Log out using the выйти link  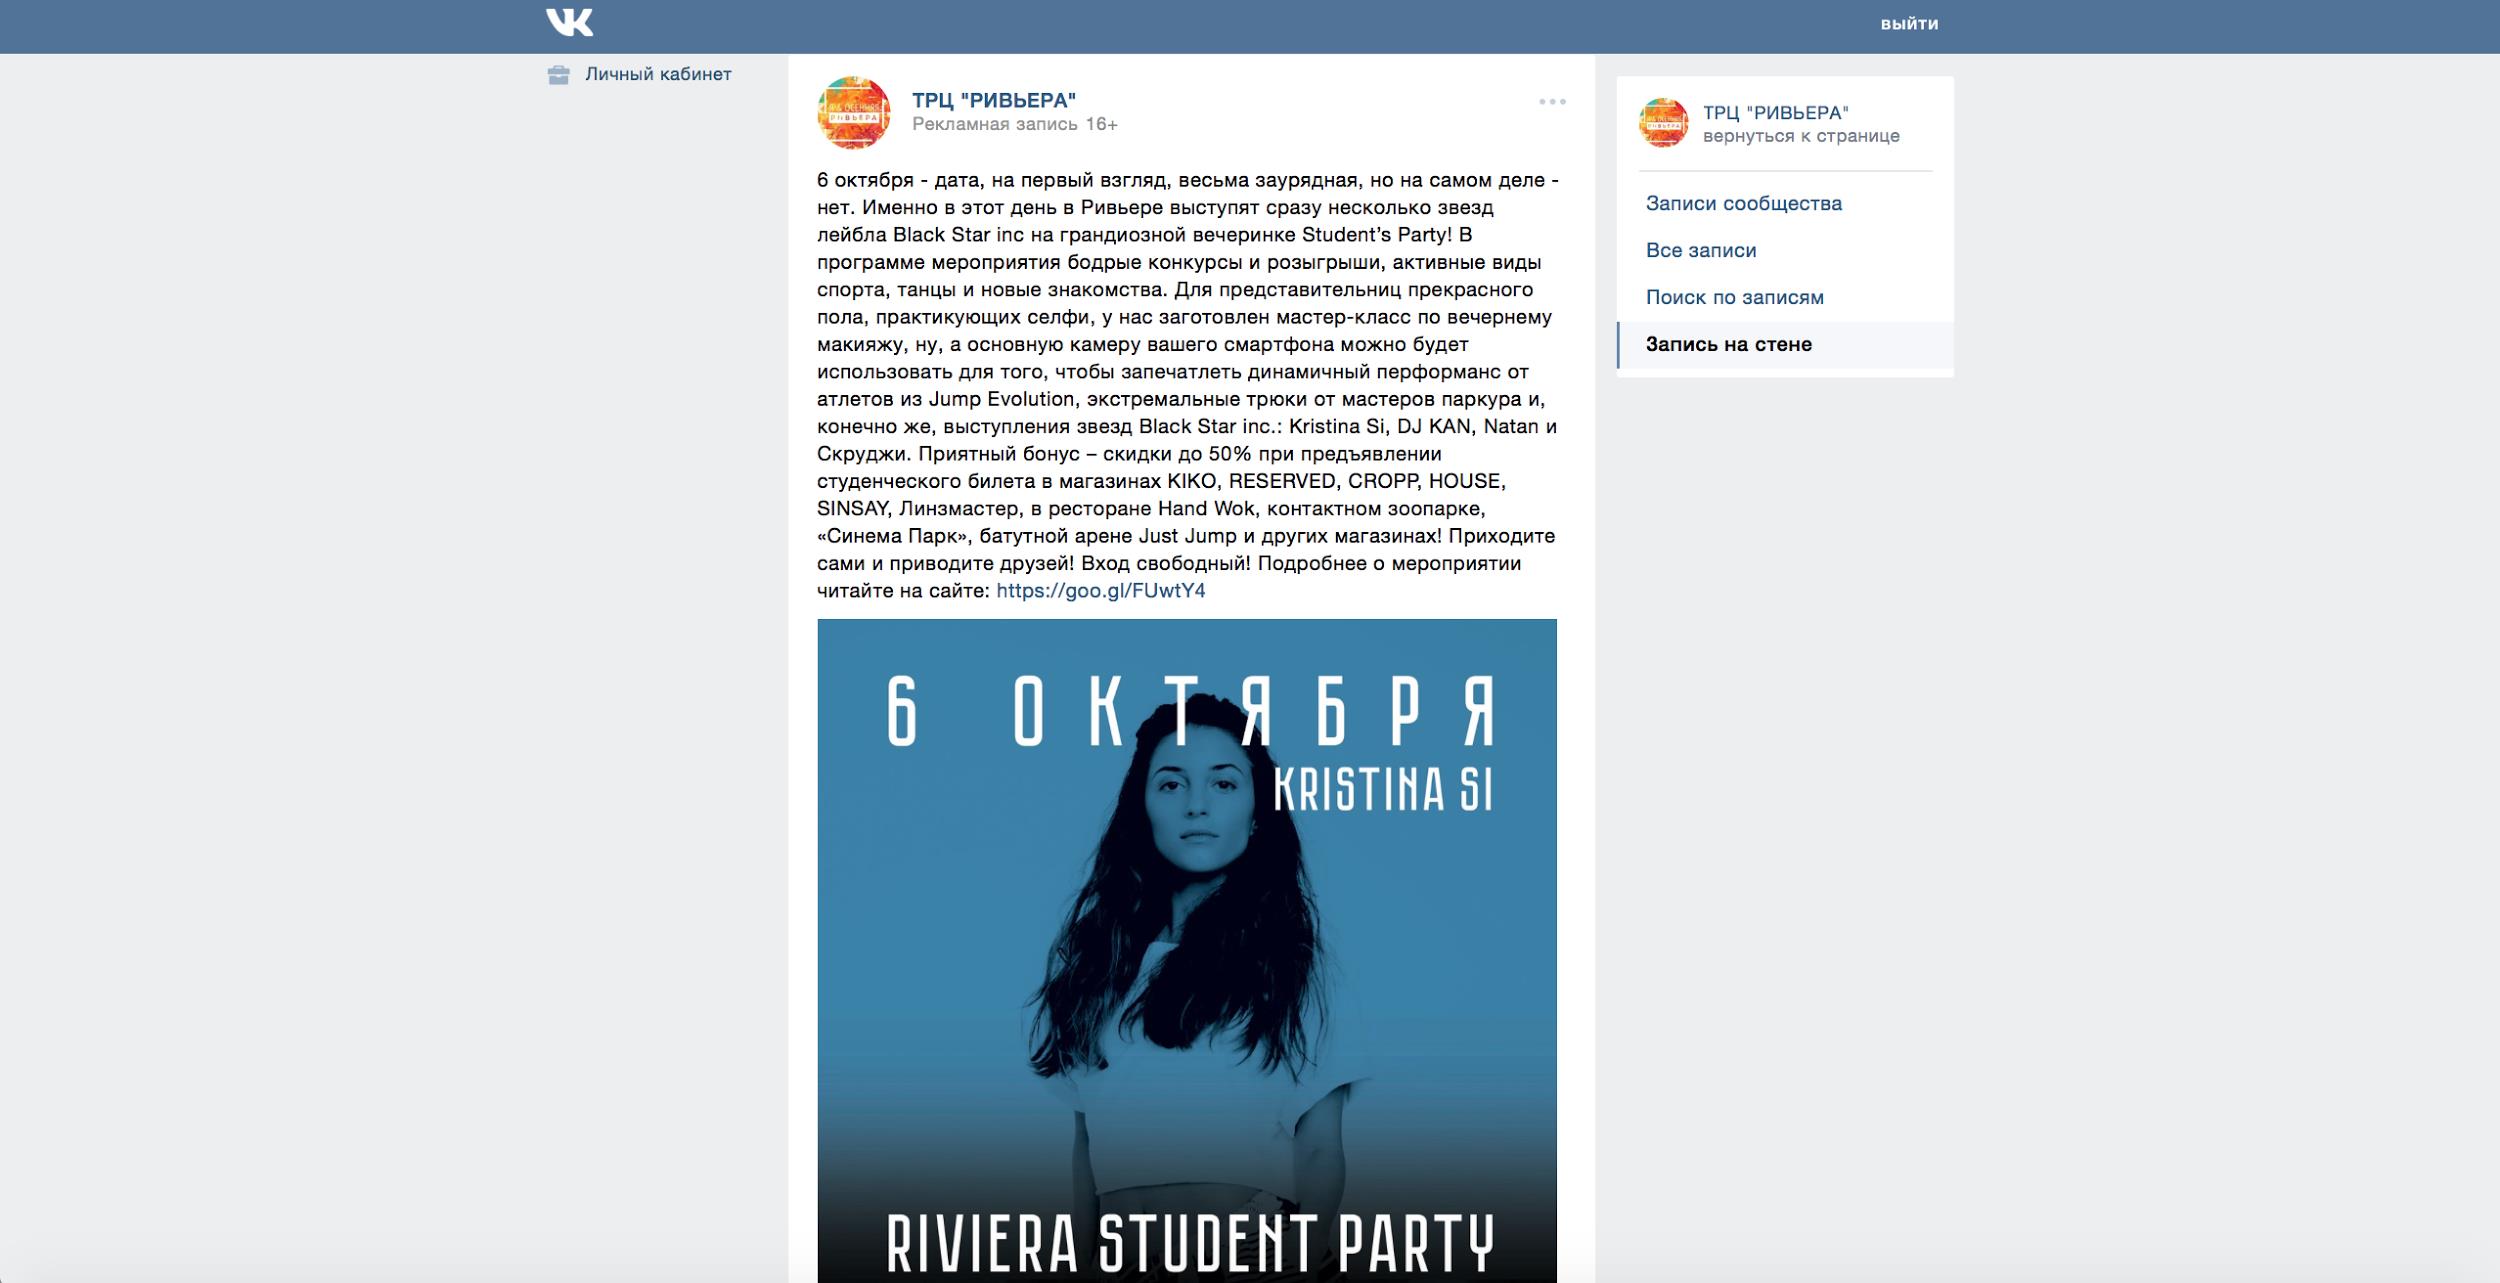1909,24
